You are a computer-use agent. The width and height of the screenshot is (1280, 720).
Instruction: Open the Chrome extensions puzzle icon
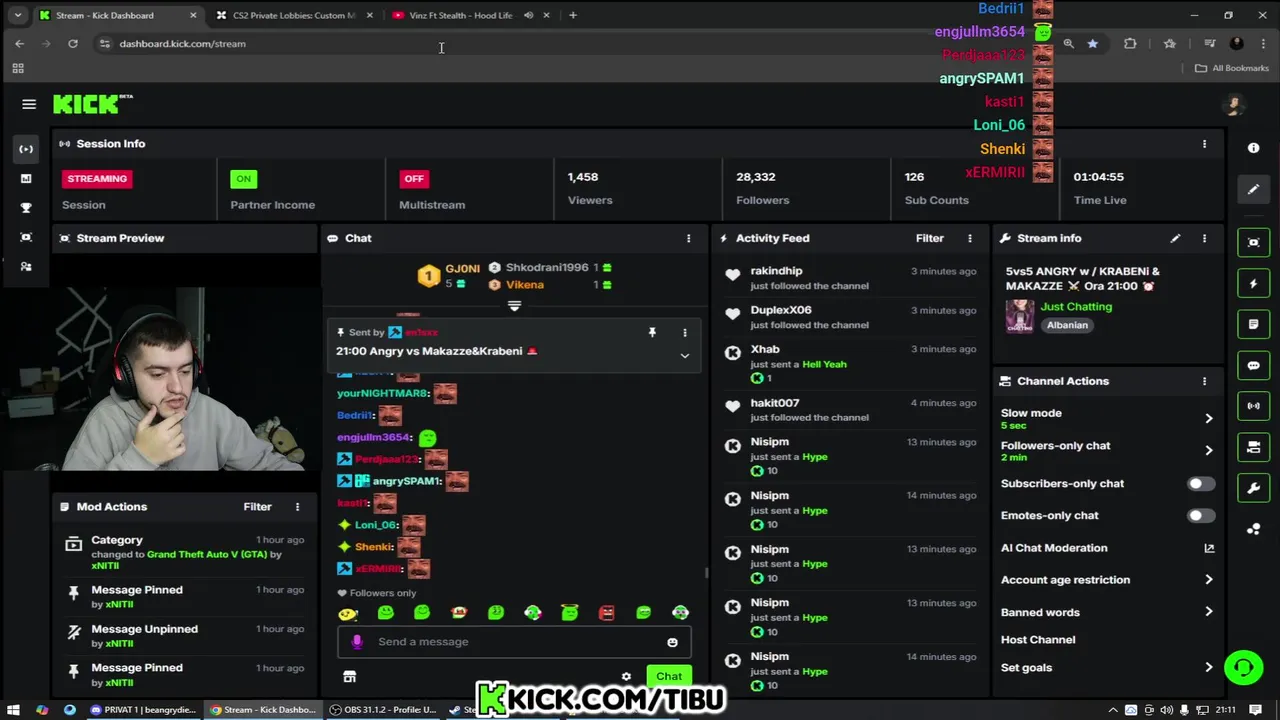tap(1130, 44)
